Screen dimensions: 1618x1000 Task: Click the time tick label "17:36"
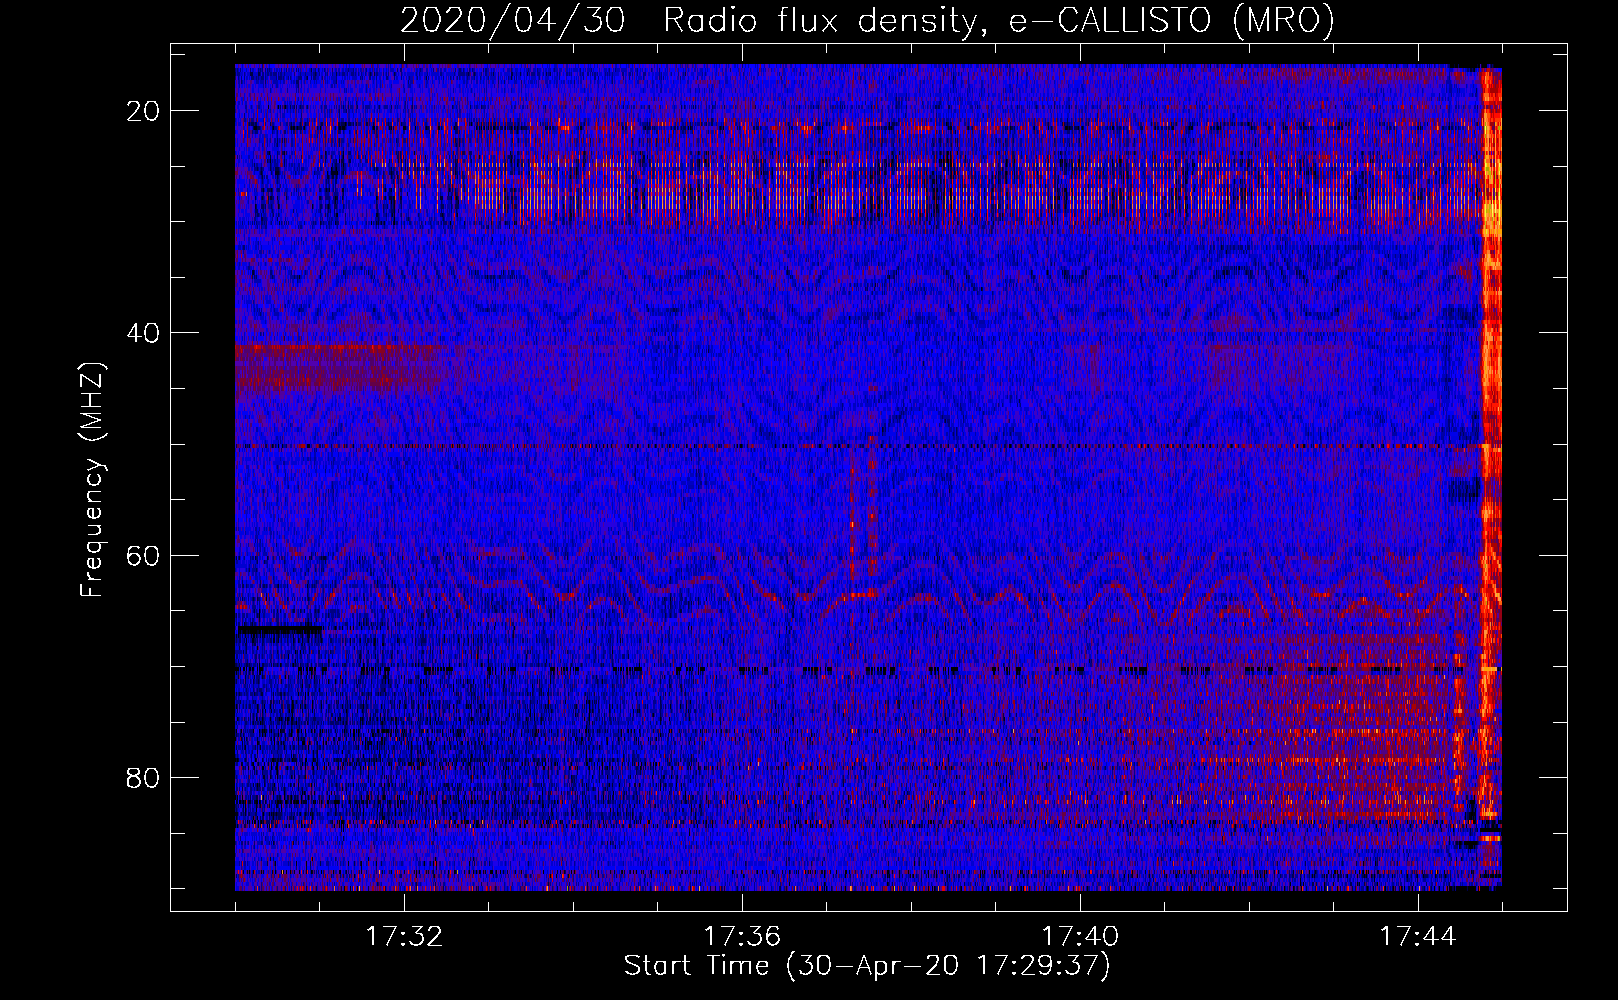coord(742,937)
